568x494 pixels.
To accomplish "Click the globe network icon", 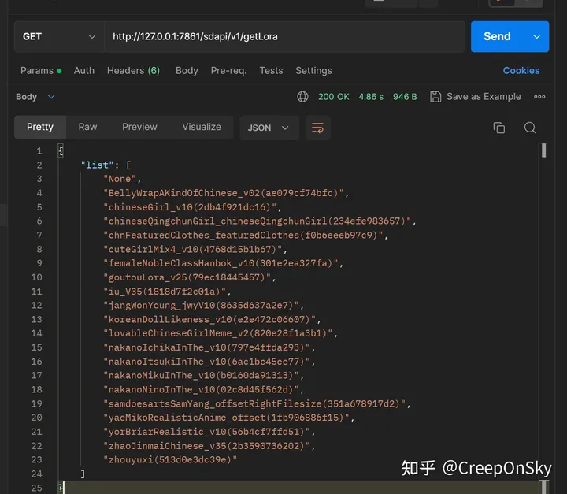I will (x=303, y=97).
